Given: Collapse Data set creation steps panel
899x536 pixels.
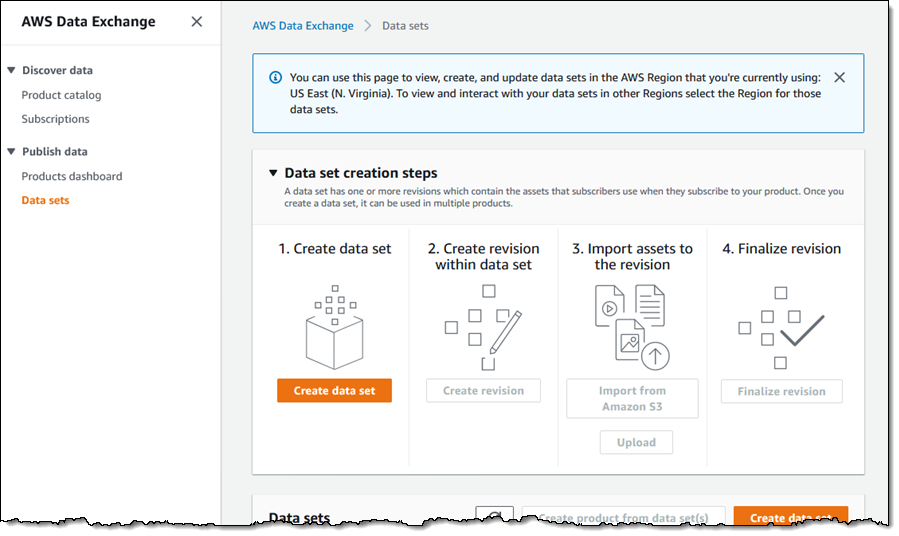Looking at the screenshot, I should click(273, 173).
